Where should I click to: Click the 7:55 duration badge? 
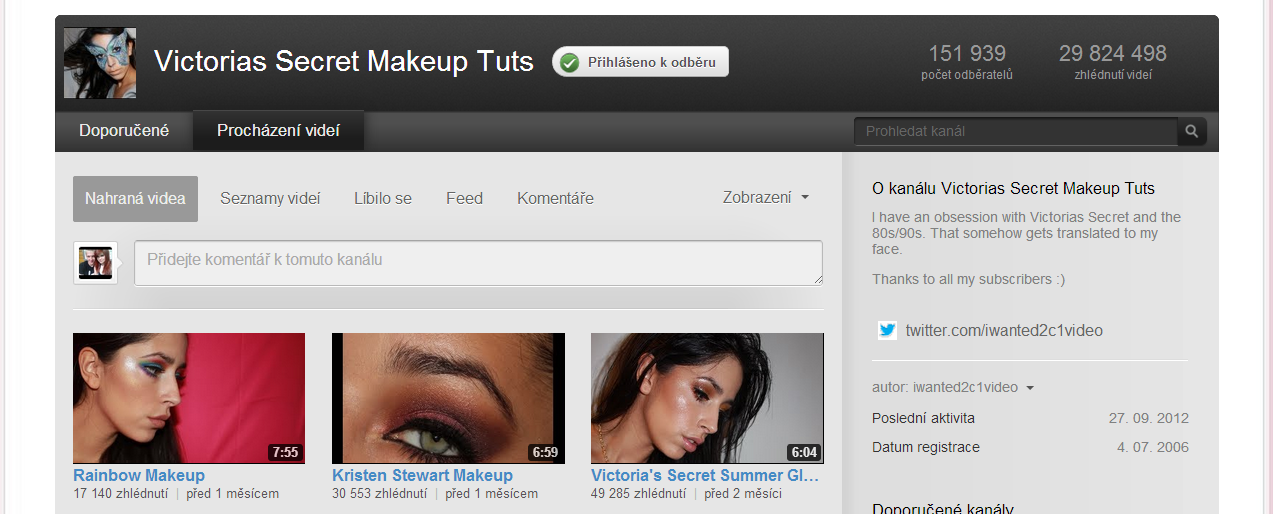click(285, 452)
